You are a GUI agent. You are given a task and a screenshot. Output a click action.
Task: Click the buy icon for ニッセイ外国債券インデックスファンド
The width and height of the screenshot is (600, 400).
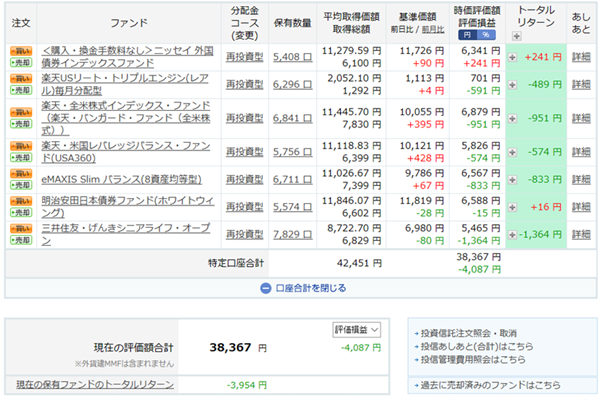tap(19, 49)
